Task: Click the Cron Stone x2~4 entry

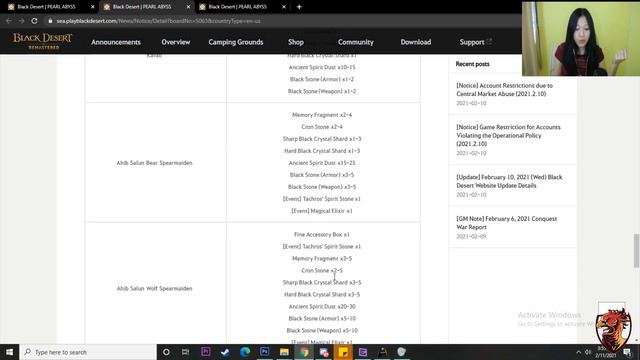Action: pyautogui.click(x=322, y=127)
